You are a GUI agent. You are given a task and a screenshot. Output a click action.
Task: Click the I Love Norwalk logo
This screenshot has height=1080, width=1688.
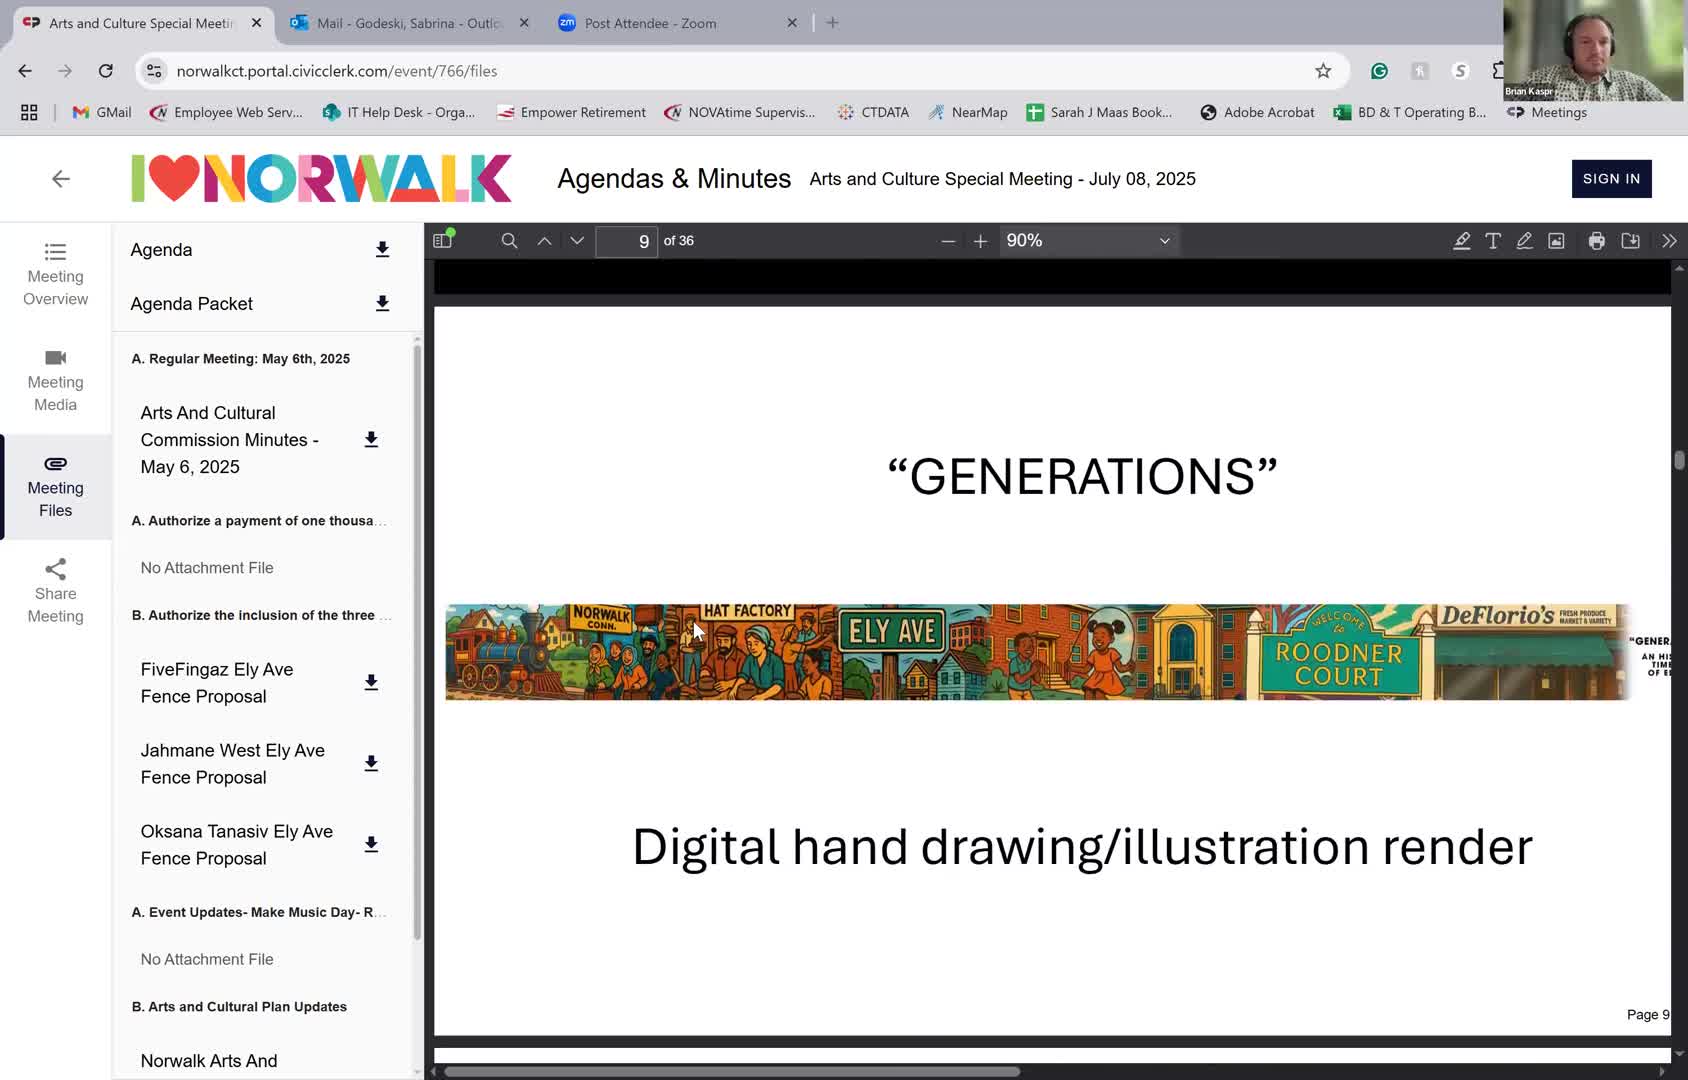tap(321, 179)
